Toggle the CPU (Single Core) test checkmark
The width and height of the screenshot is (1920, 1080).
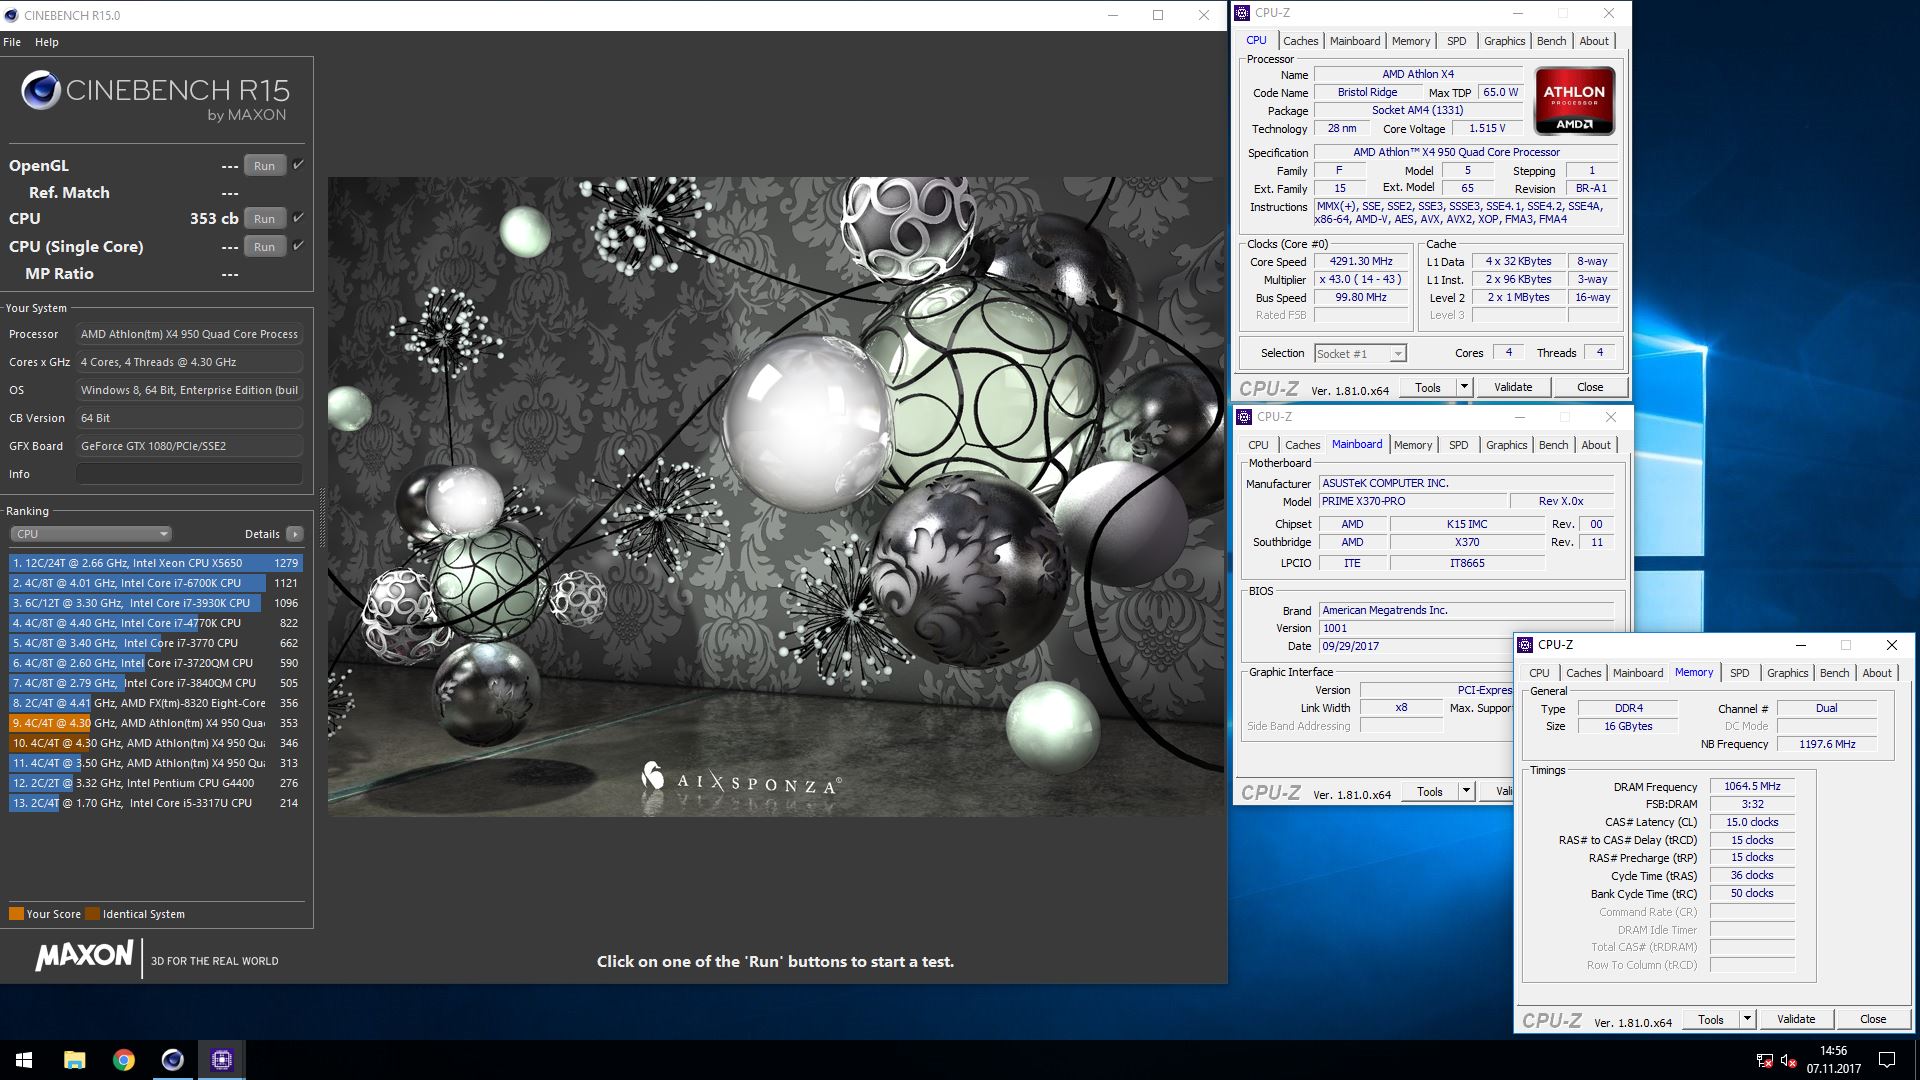point(298,246)
